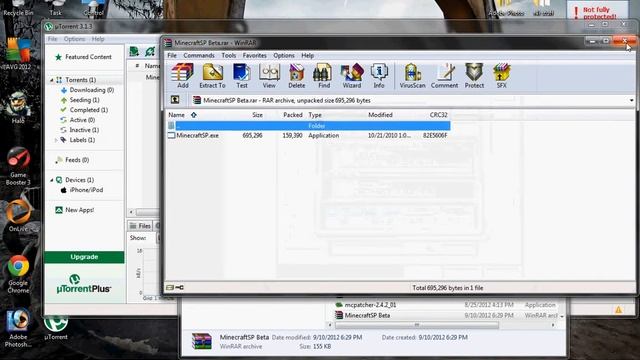Viewport: 640px width, 360px height.
Task: Open WinRAR File menu
Action: point(172,56)
